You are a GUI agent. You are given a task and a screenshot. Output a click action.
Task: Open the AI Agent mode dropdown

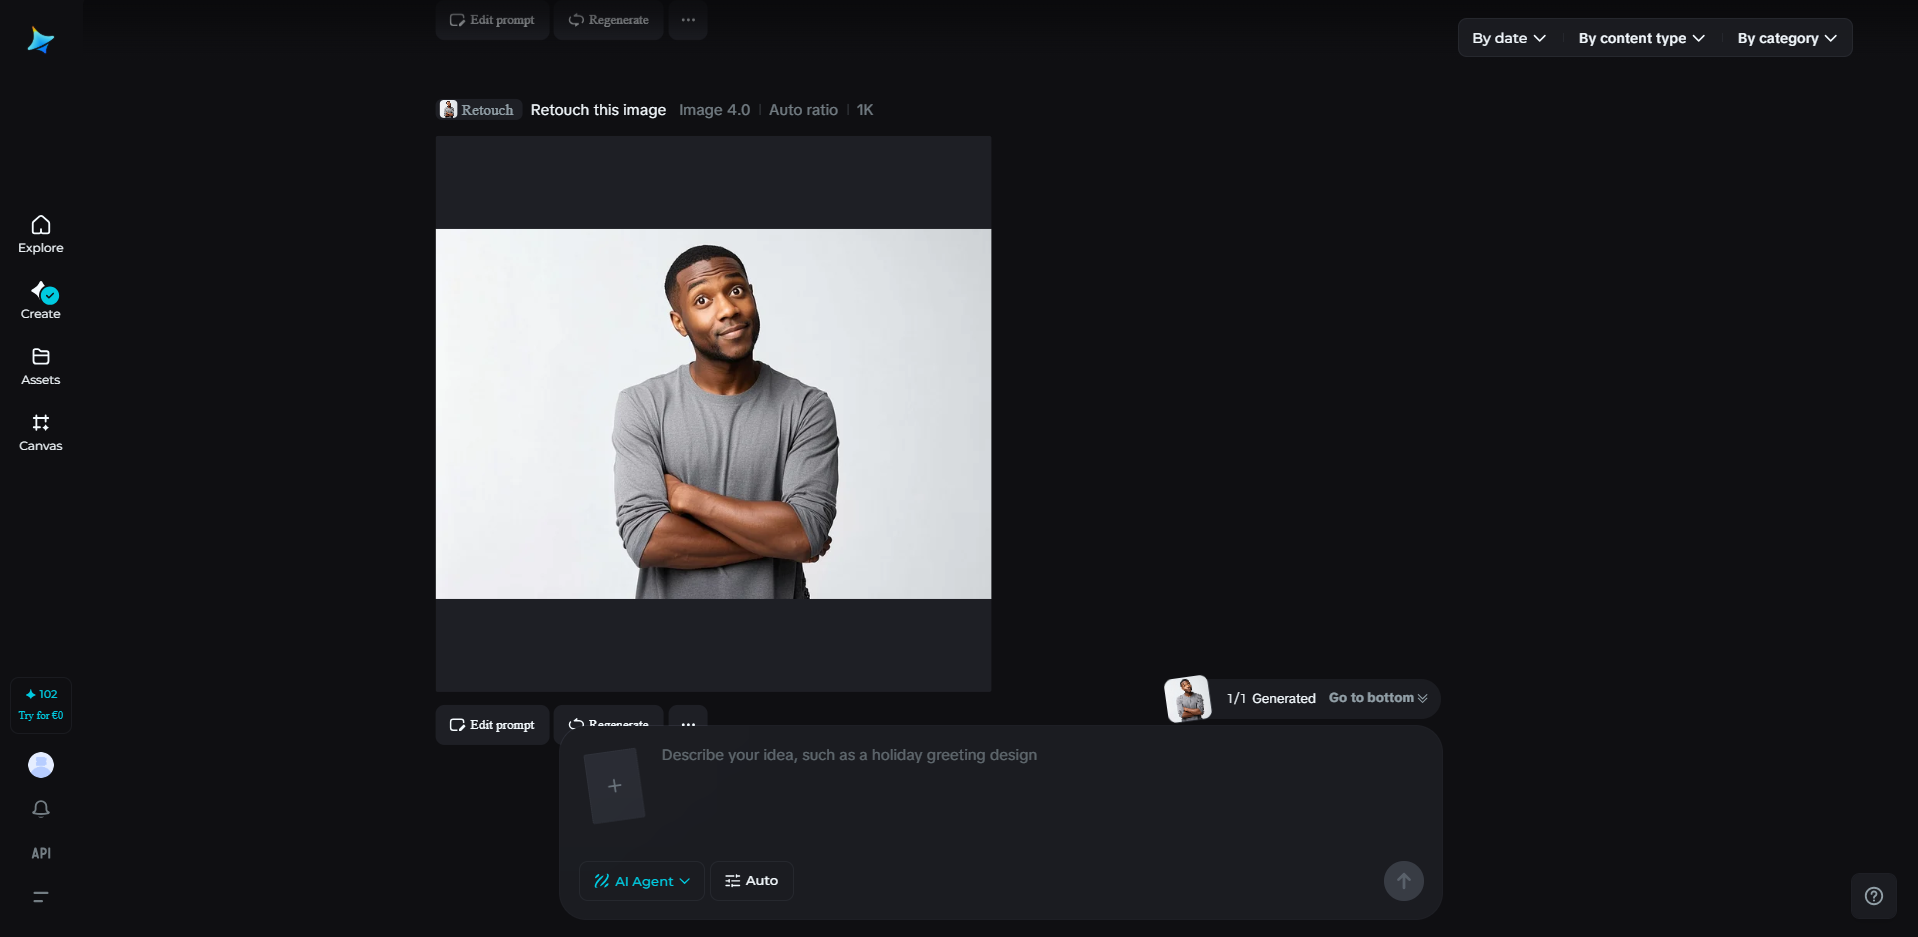(x=642, y=881)
